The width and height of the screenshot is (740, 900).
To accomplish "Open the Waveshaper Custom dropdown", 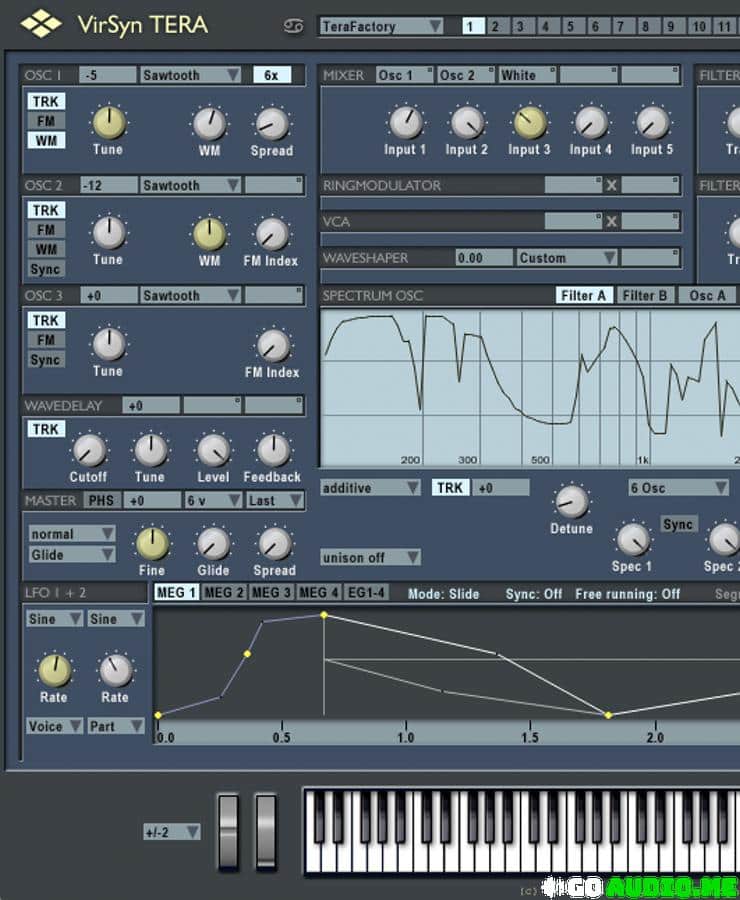I will pos(567,258).
